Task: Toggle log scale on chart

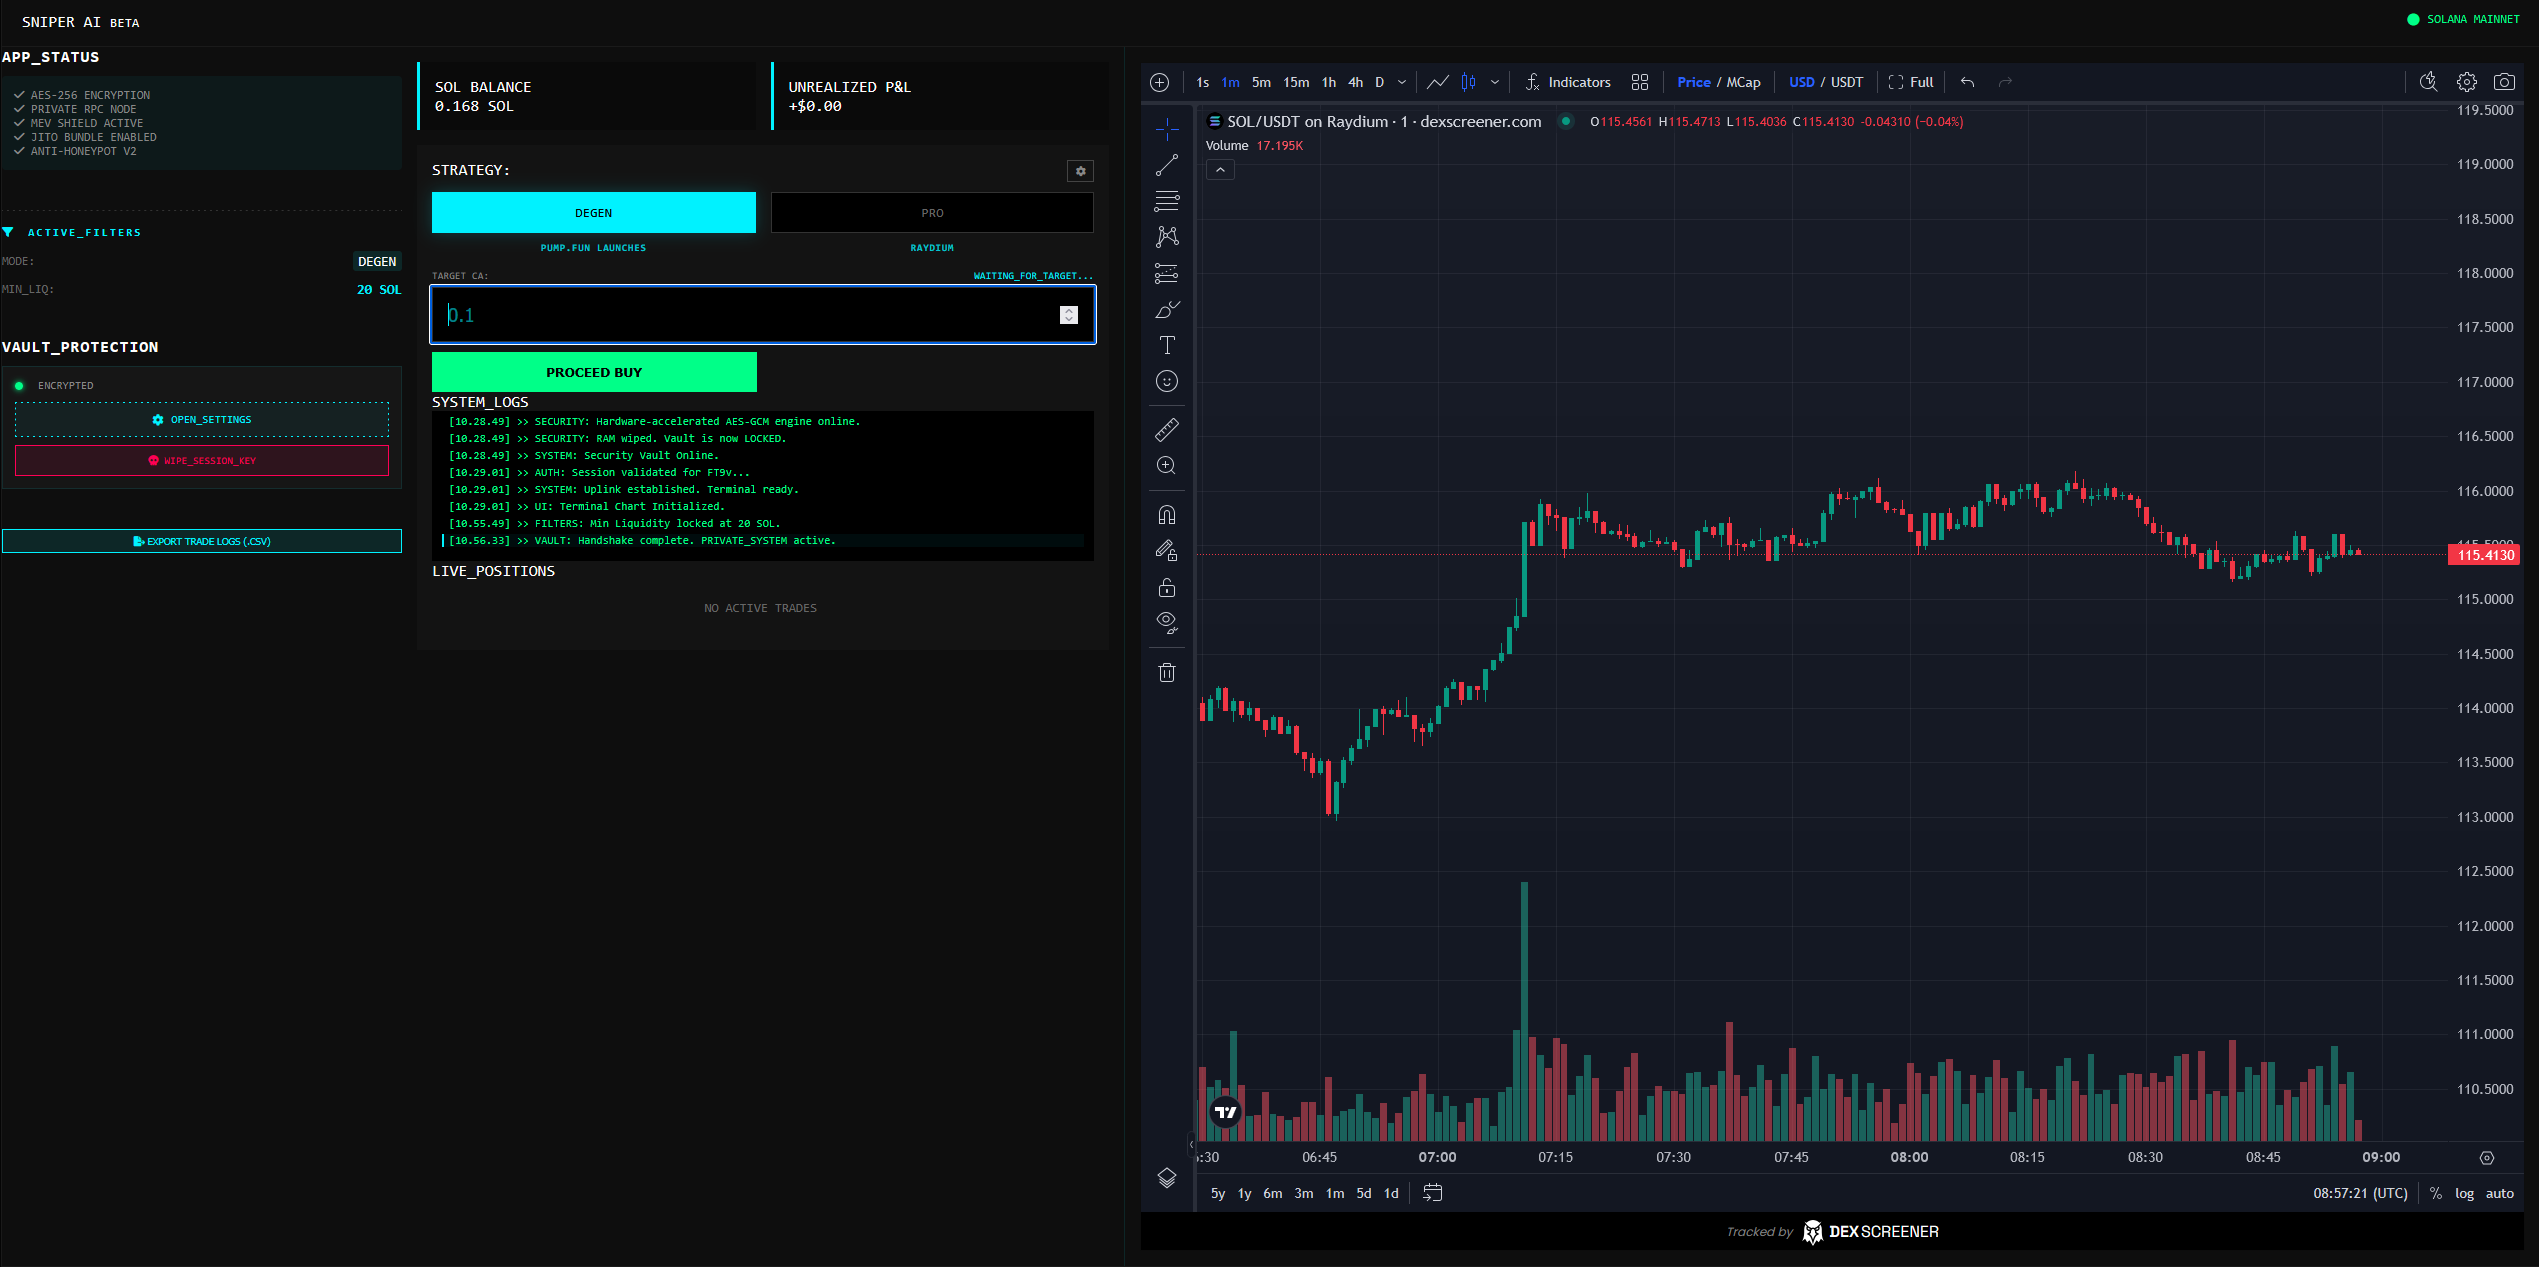Action: pos(2464,1193)
